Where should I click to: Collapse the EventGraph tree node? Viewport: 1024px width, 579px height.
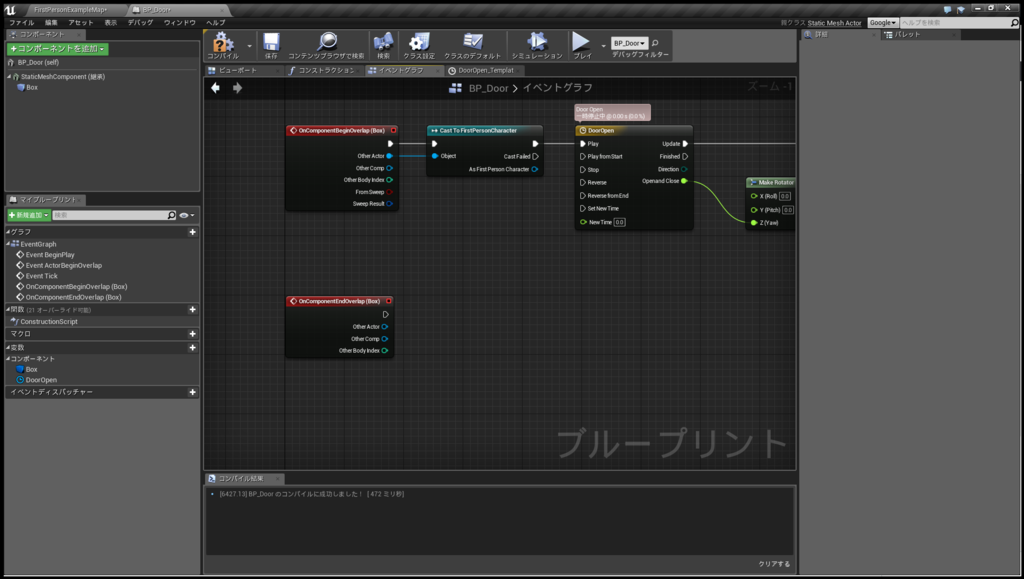click(8, 243)
